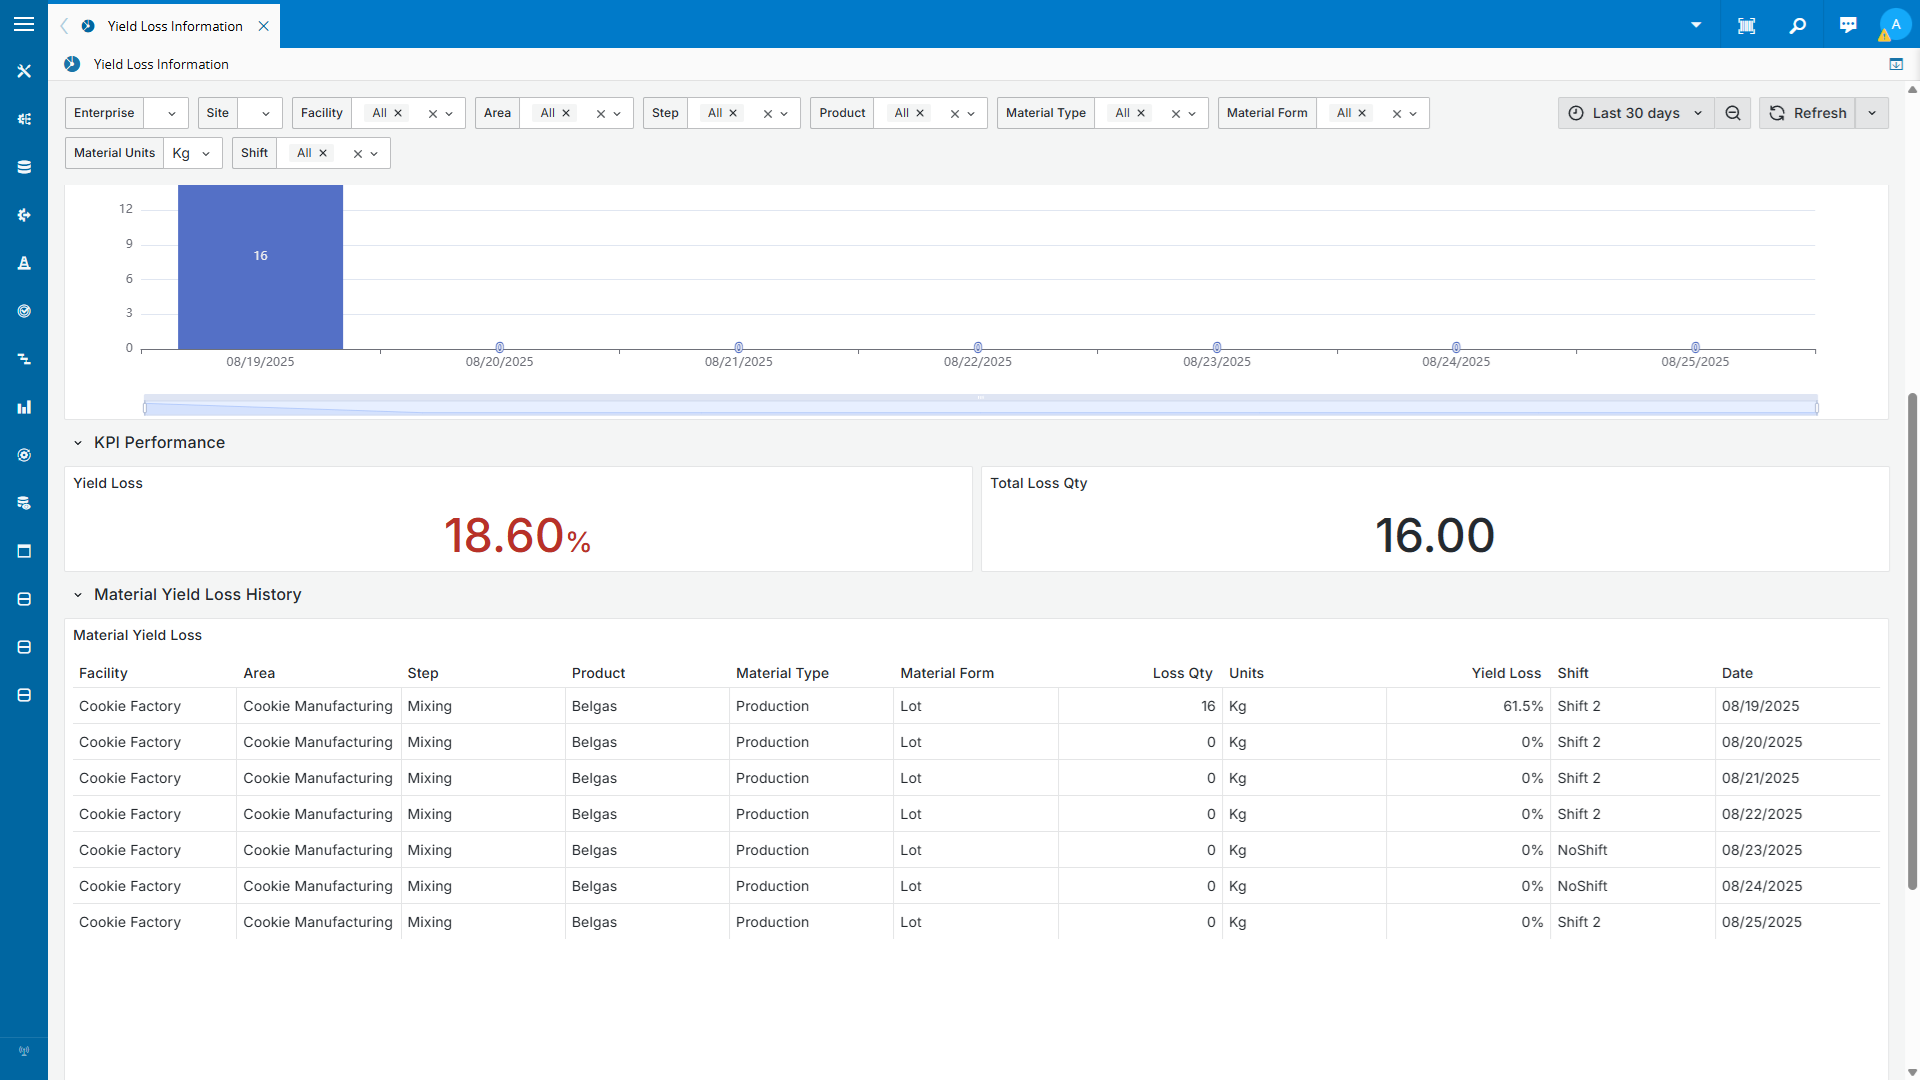The width and height of the screenshot is (1920, 1080).
Task: Remove the All tag from Facility filter
Action: (398, 113)
